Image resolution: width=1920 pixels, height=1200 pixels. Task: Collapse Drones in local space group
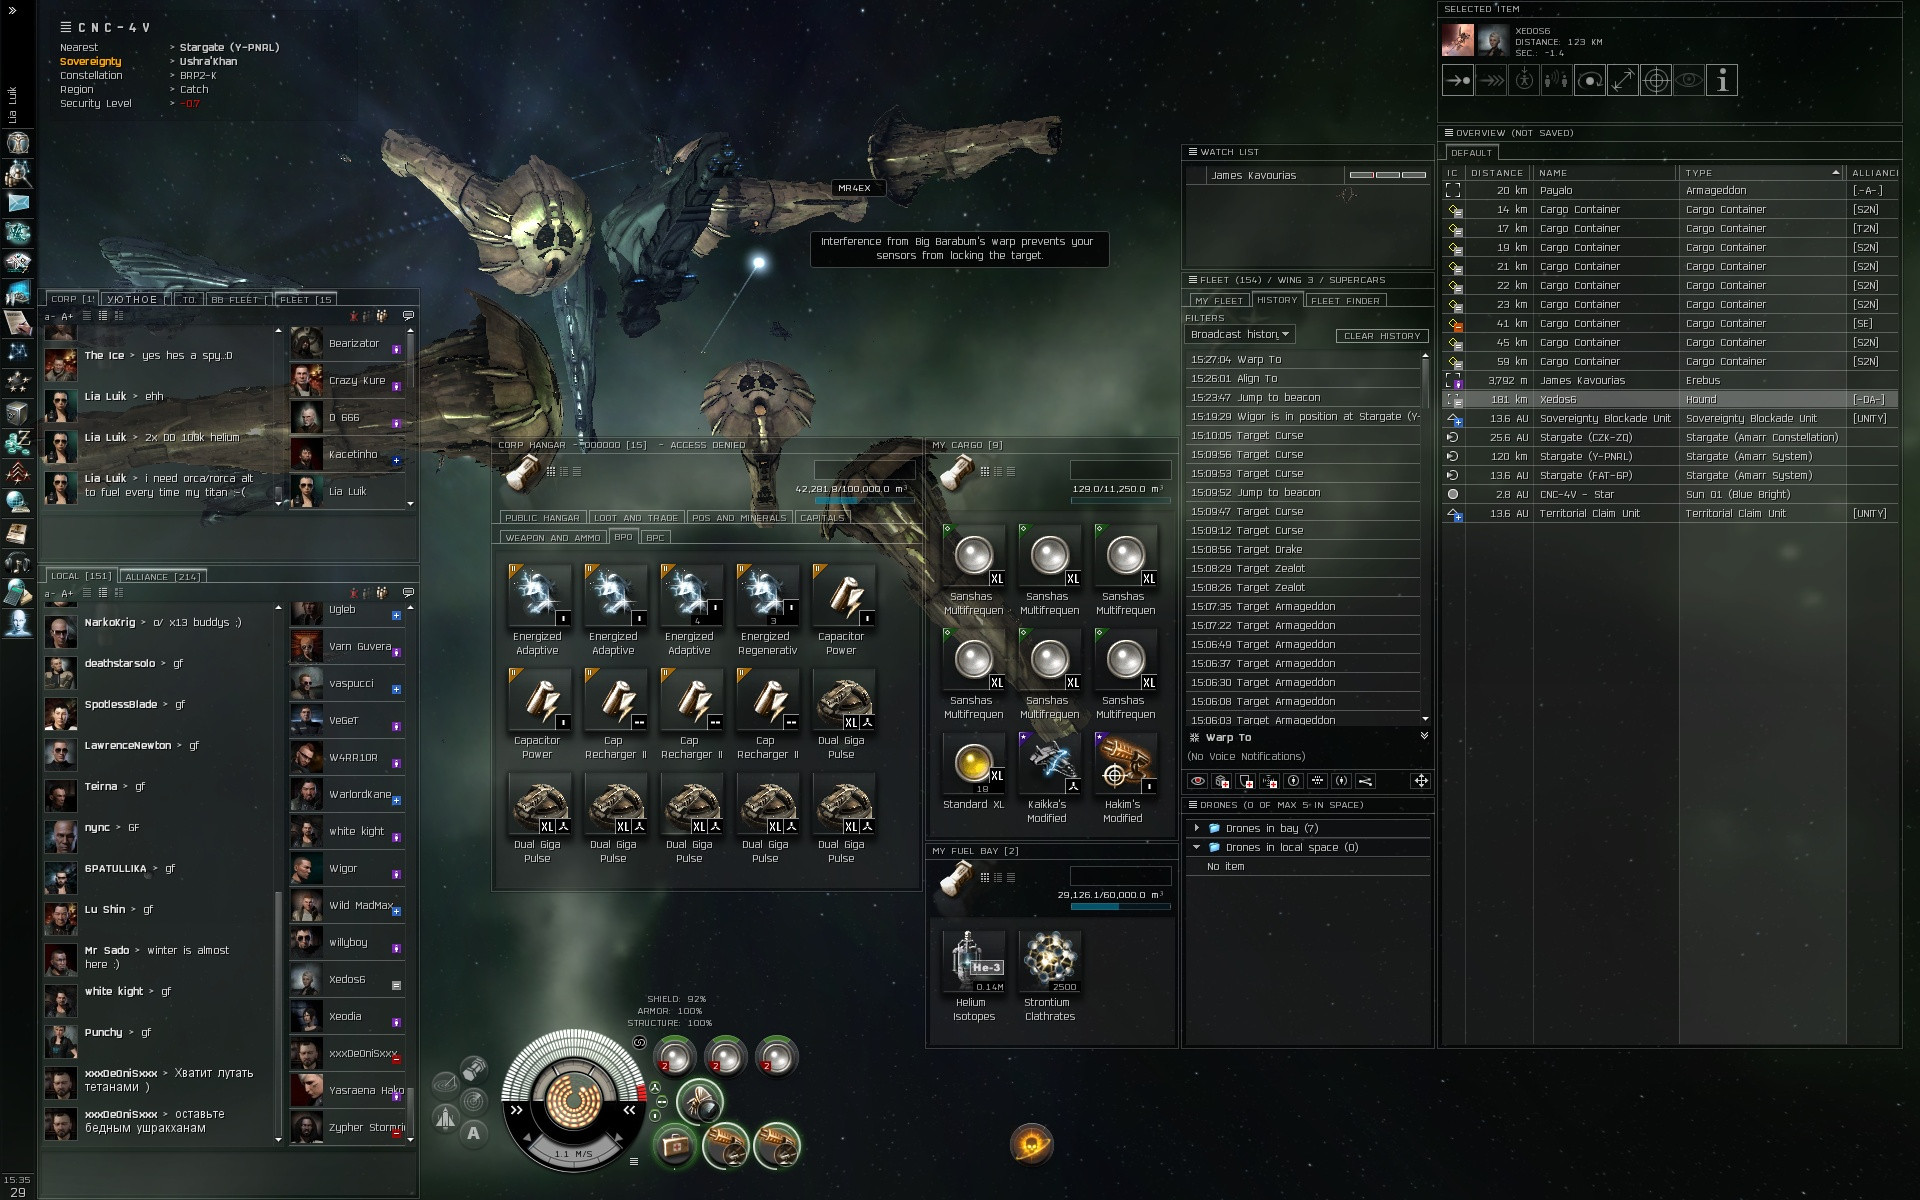click(x=1196, y=847)
